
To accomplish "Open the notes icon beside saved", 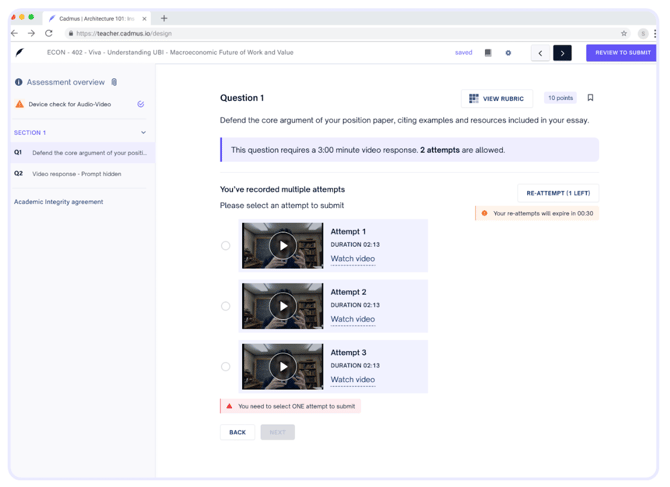I will (488, 53).
